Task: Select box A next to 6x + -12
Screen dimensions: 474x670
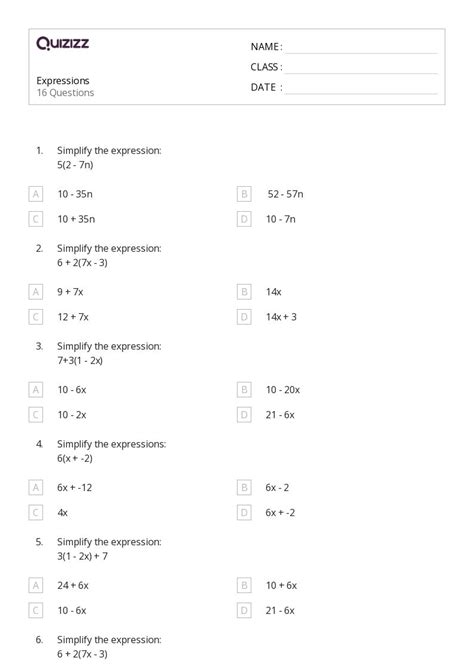Action: [x=35, y=488]
